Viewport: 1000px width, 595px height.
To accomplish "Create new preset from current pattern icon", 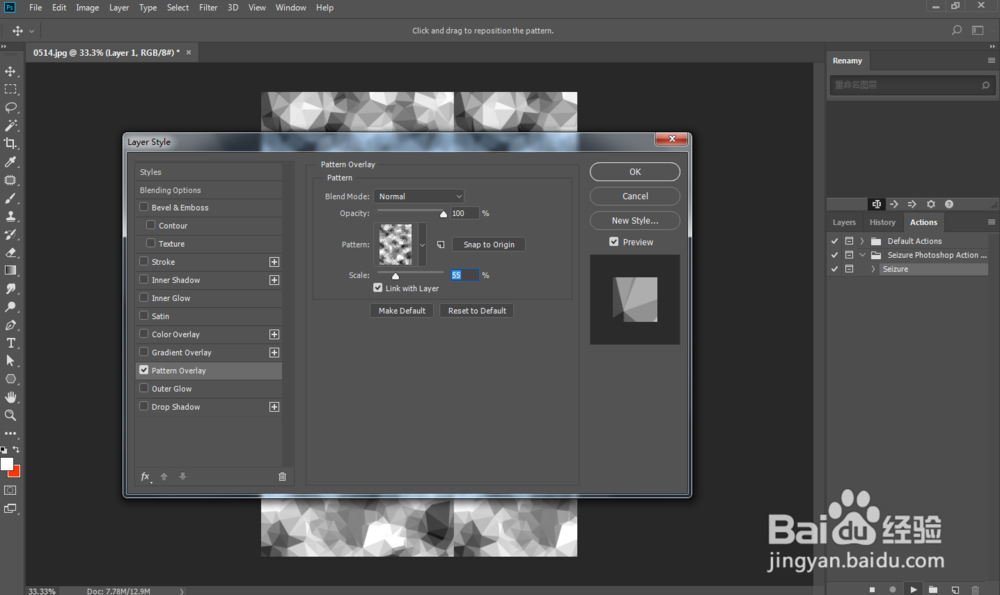I will click(x=440, y=245).
